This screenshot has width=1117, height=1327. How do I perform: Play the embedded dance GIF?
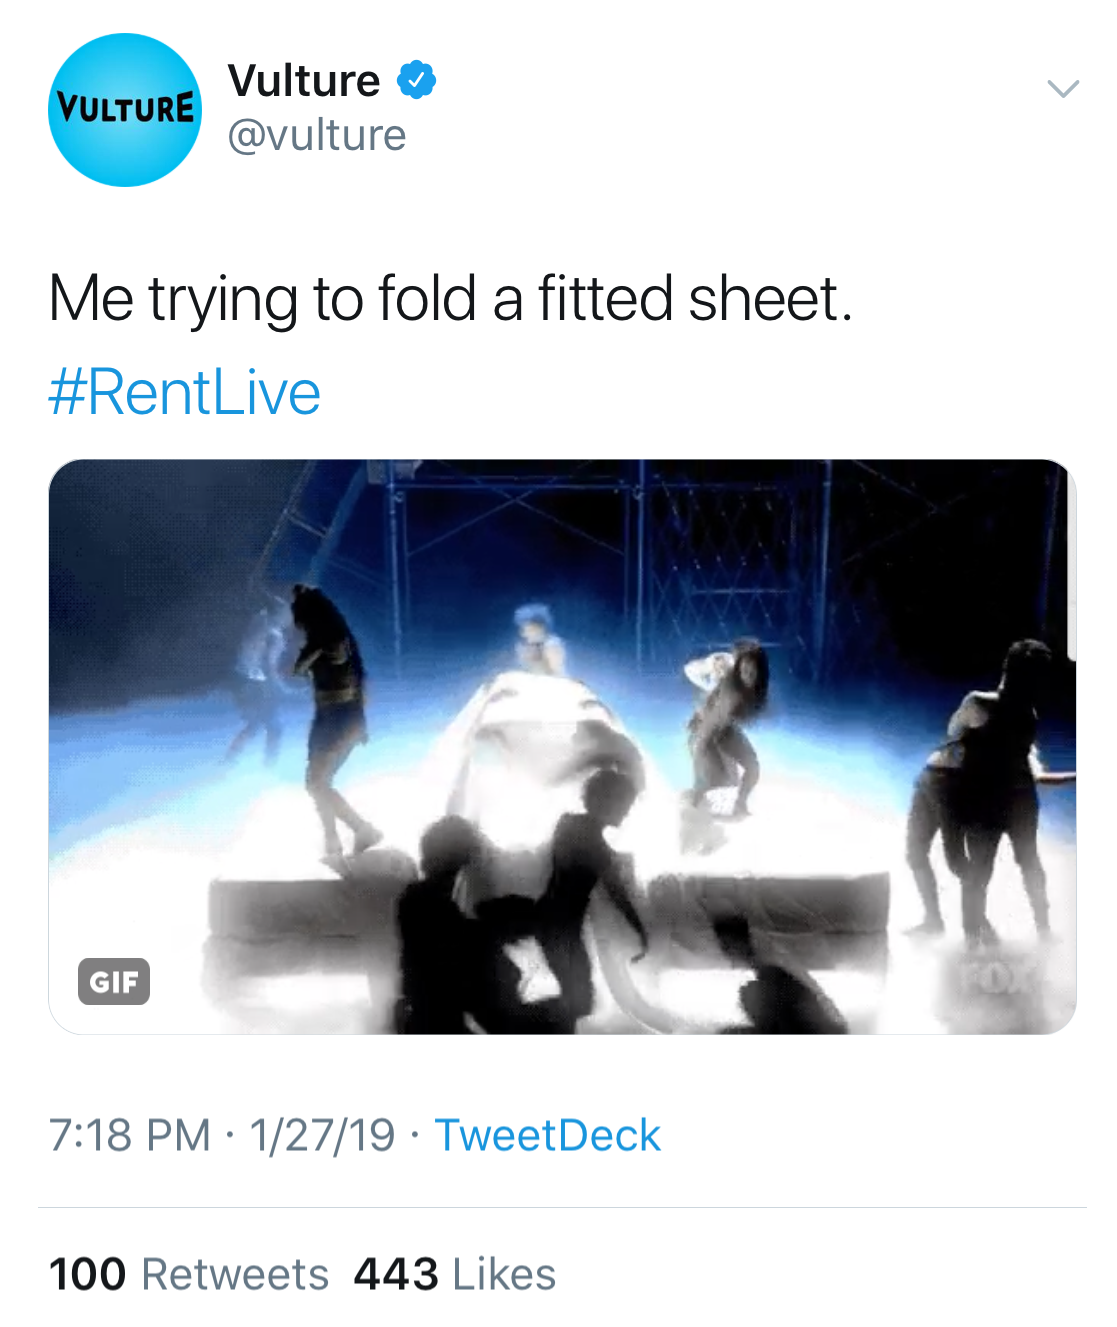(x=562, y=746)
